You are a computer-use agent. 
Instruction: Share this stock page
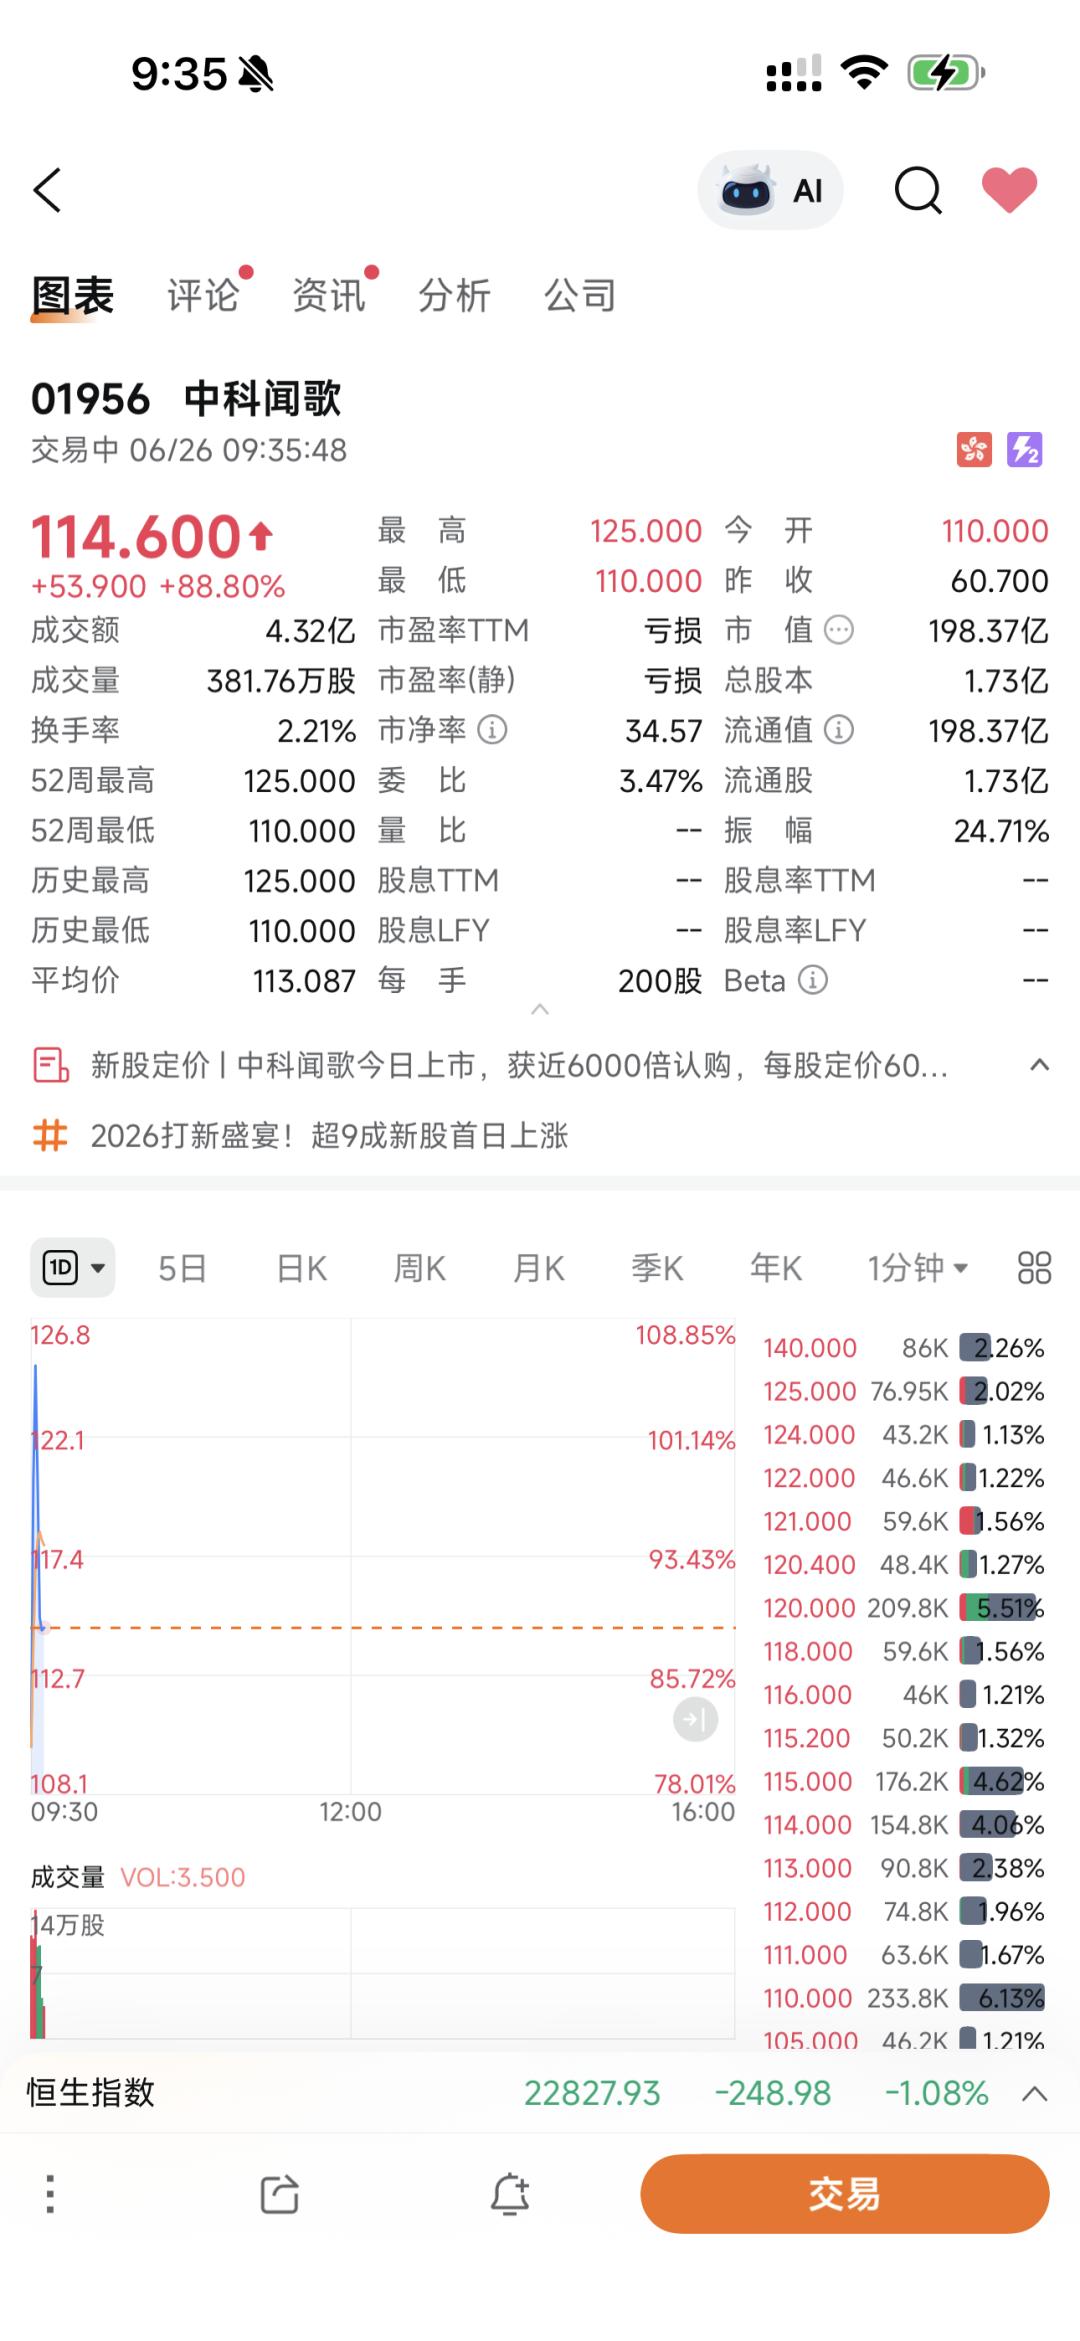(x=279, y=2194)
